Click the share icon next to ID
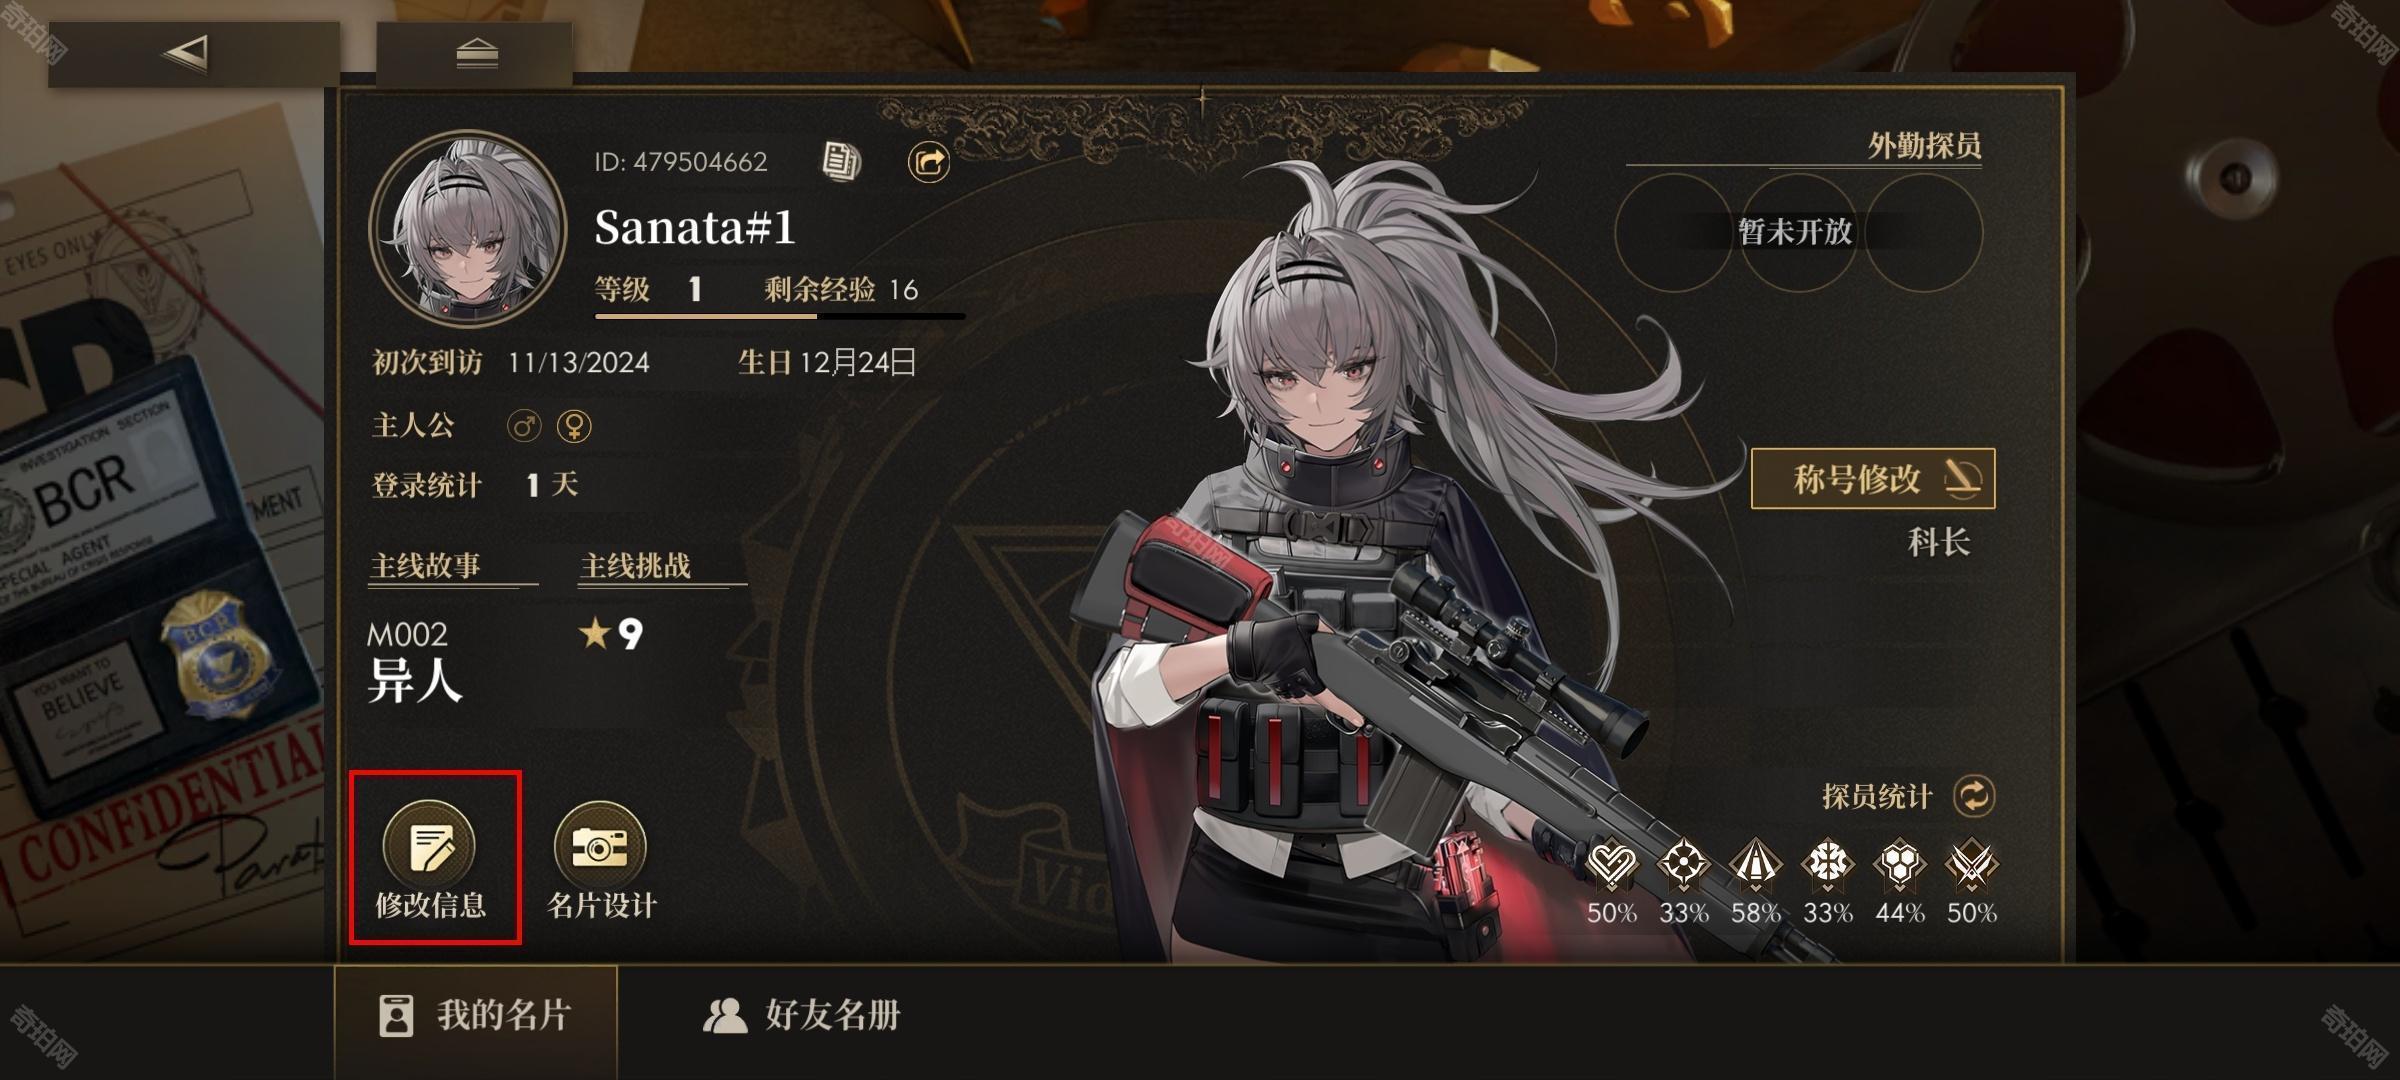The height and width of the screenshot is (1080, 2400). click(x=929, y=161)
